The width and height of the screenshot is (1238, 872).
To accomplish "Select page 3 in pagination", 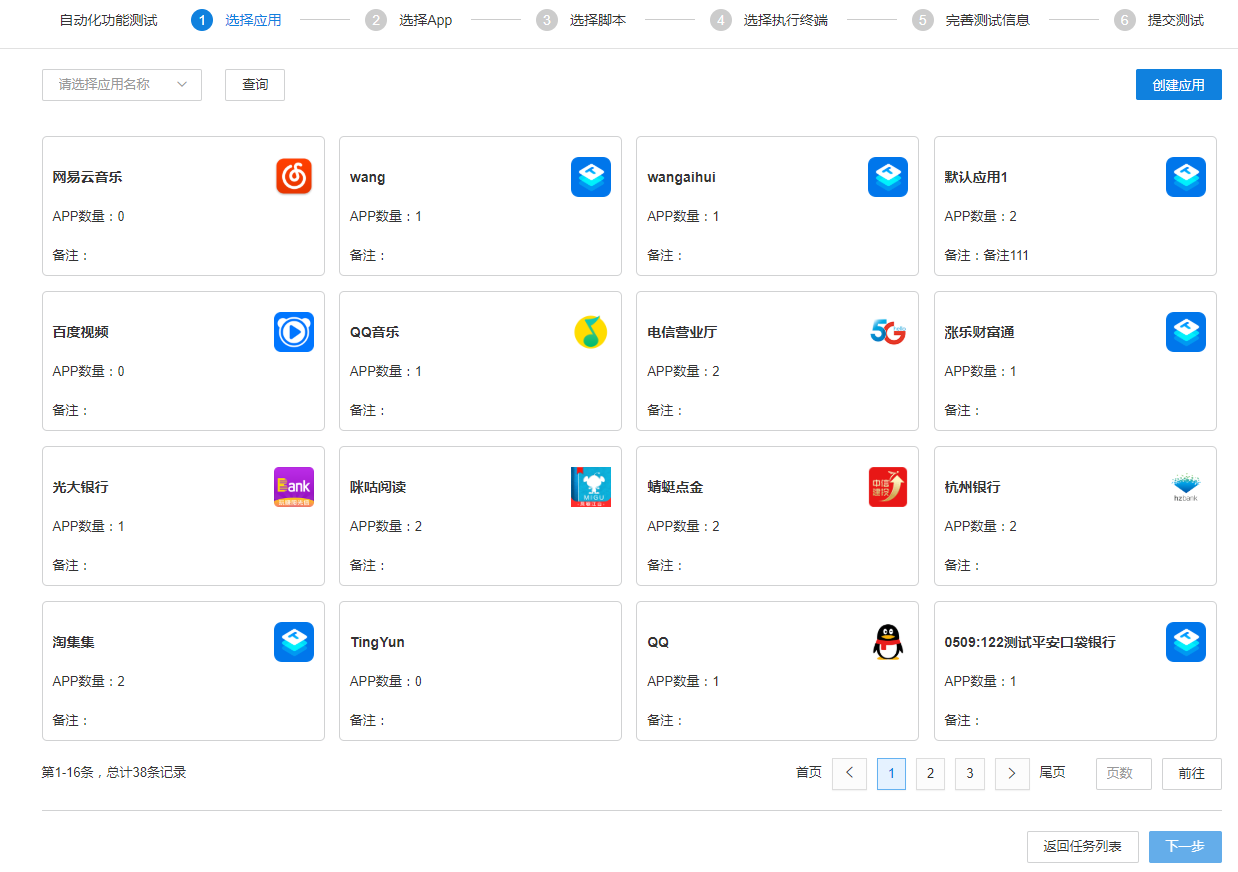I will 969,773.
